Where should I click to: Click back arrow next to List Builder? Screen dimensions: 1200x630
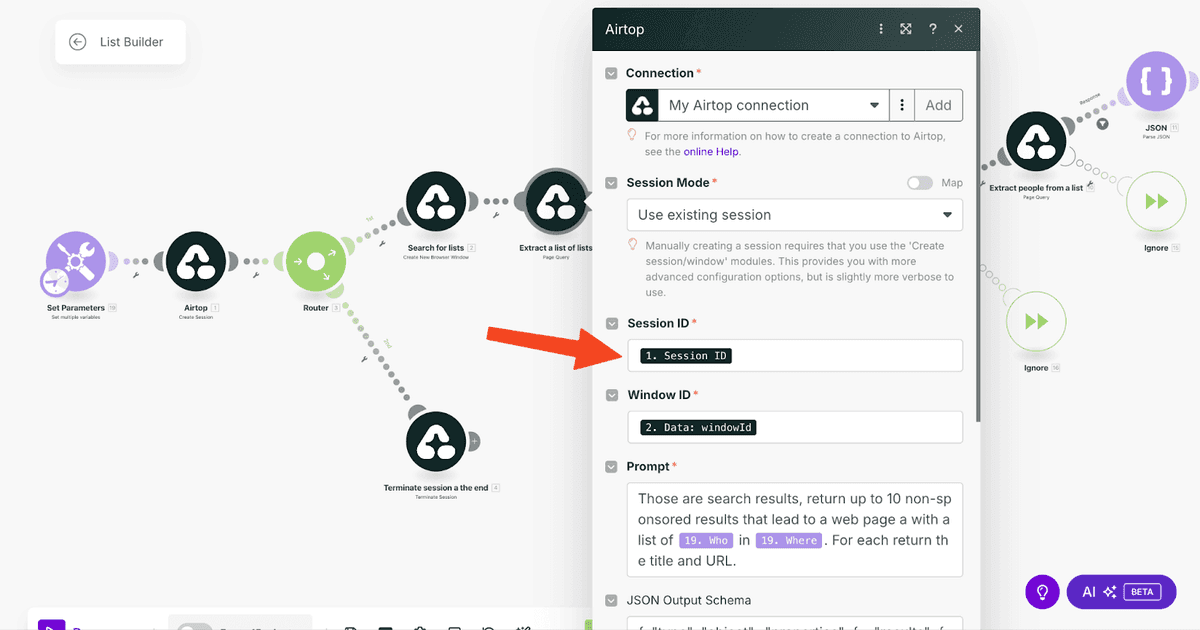[x=78, y=42]
